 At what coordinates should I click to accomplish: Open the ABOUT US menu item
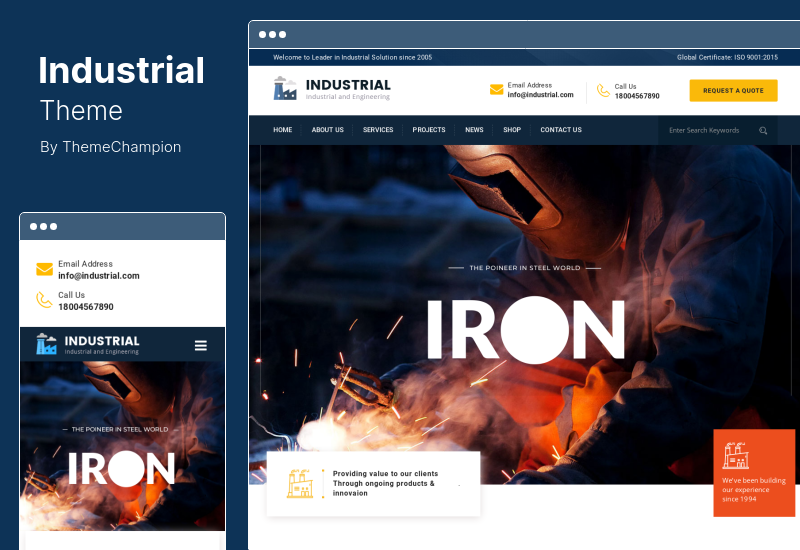coord(328,130)
